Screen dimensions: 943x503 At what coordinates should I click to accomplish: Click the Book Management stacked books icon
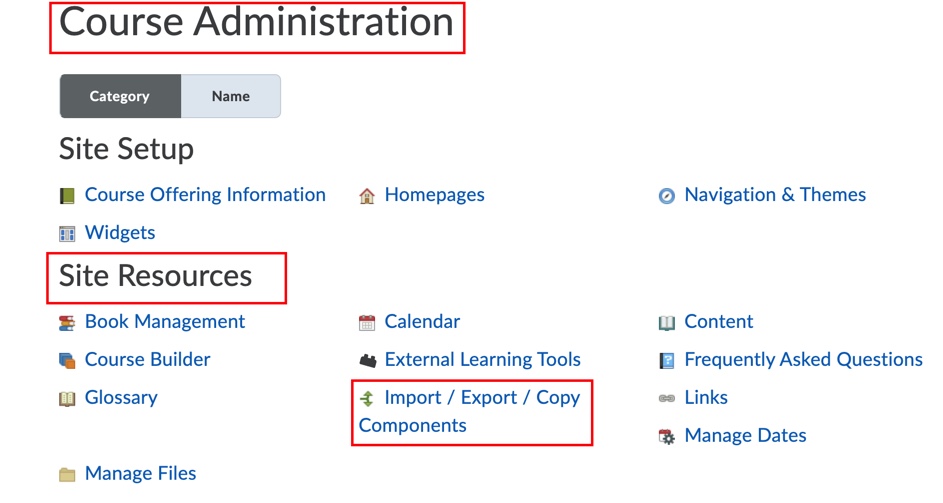click(67, 323)
